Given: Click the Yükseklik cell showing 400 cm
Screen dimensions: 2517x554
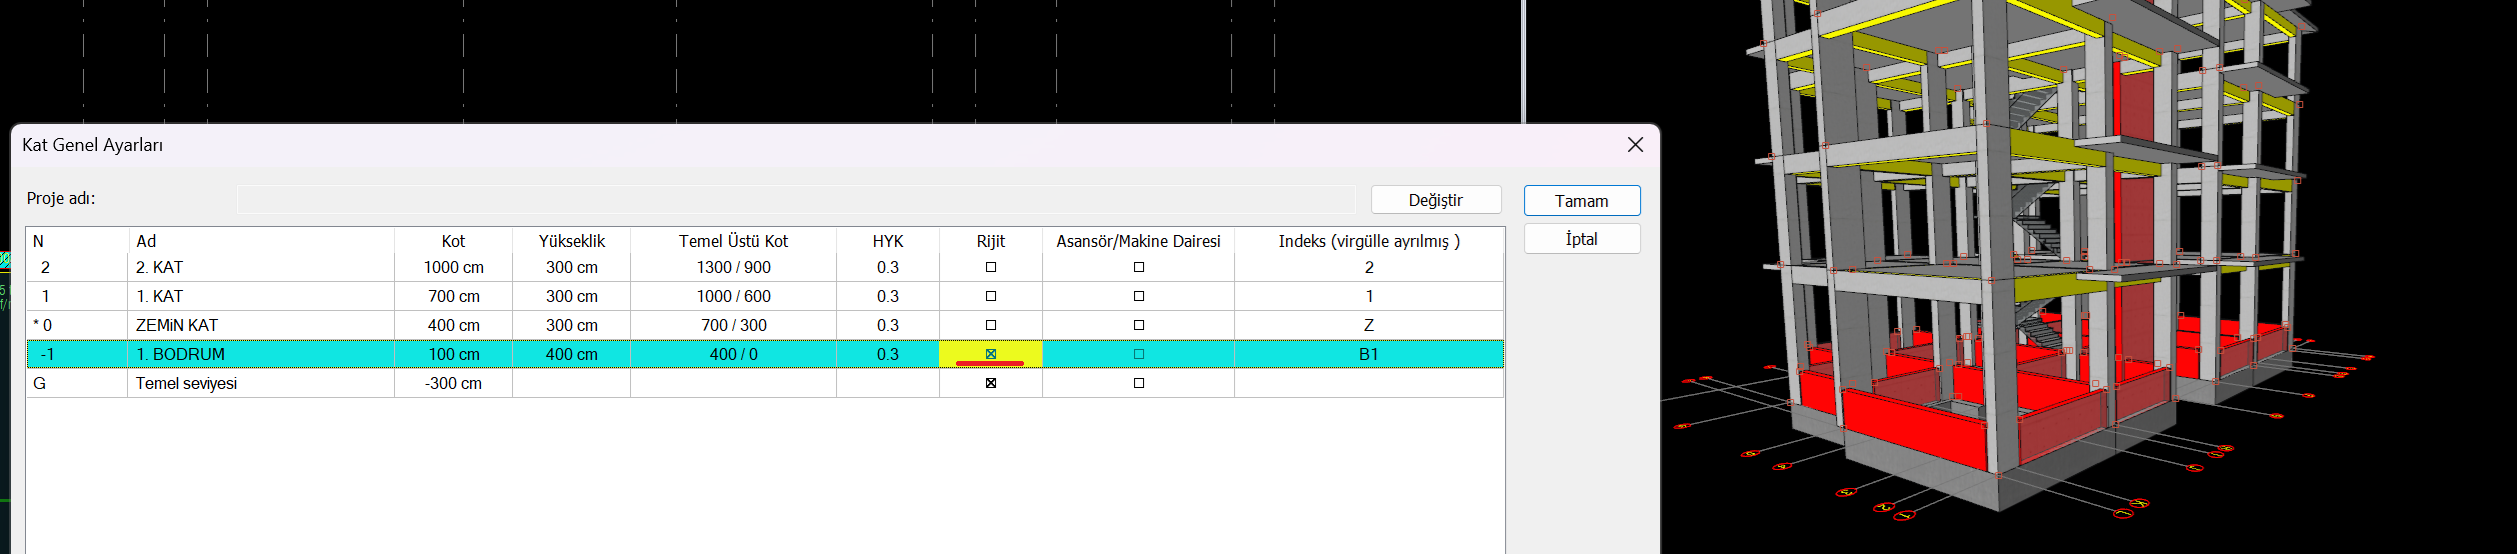Looking at the screenshot, I should (571, 354).
